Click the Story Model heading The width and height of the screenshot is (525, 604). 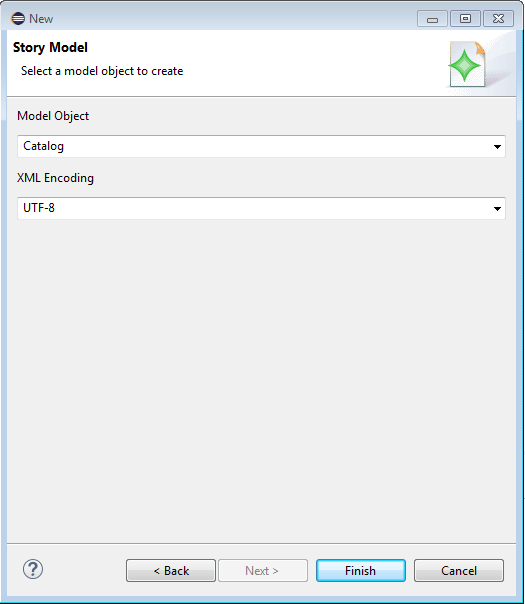(x=50, y=47)
